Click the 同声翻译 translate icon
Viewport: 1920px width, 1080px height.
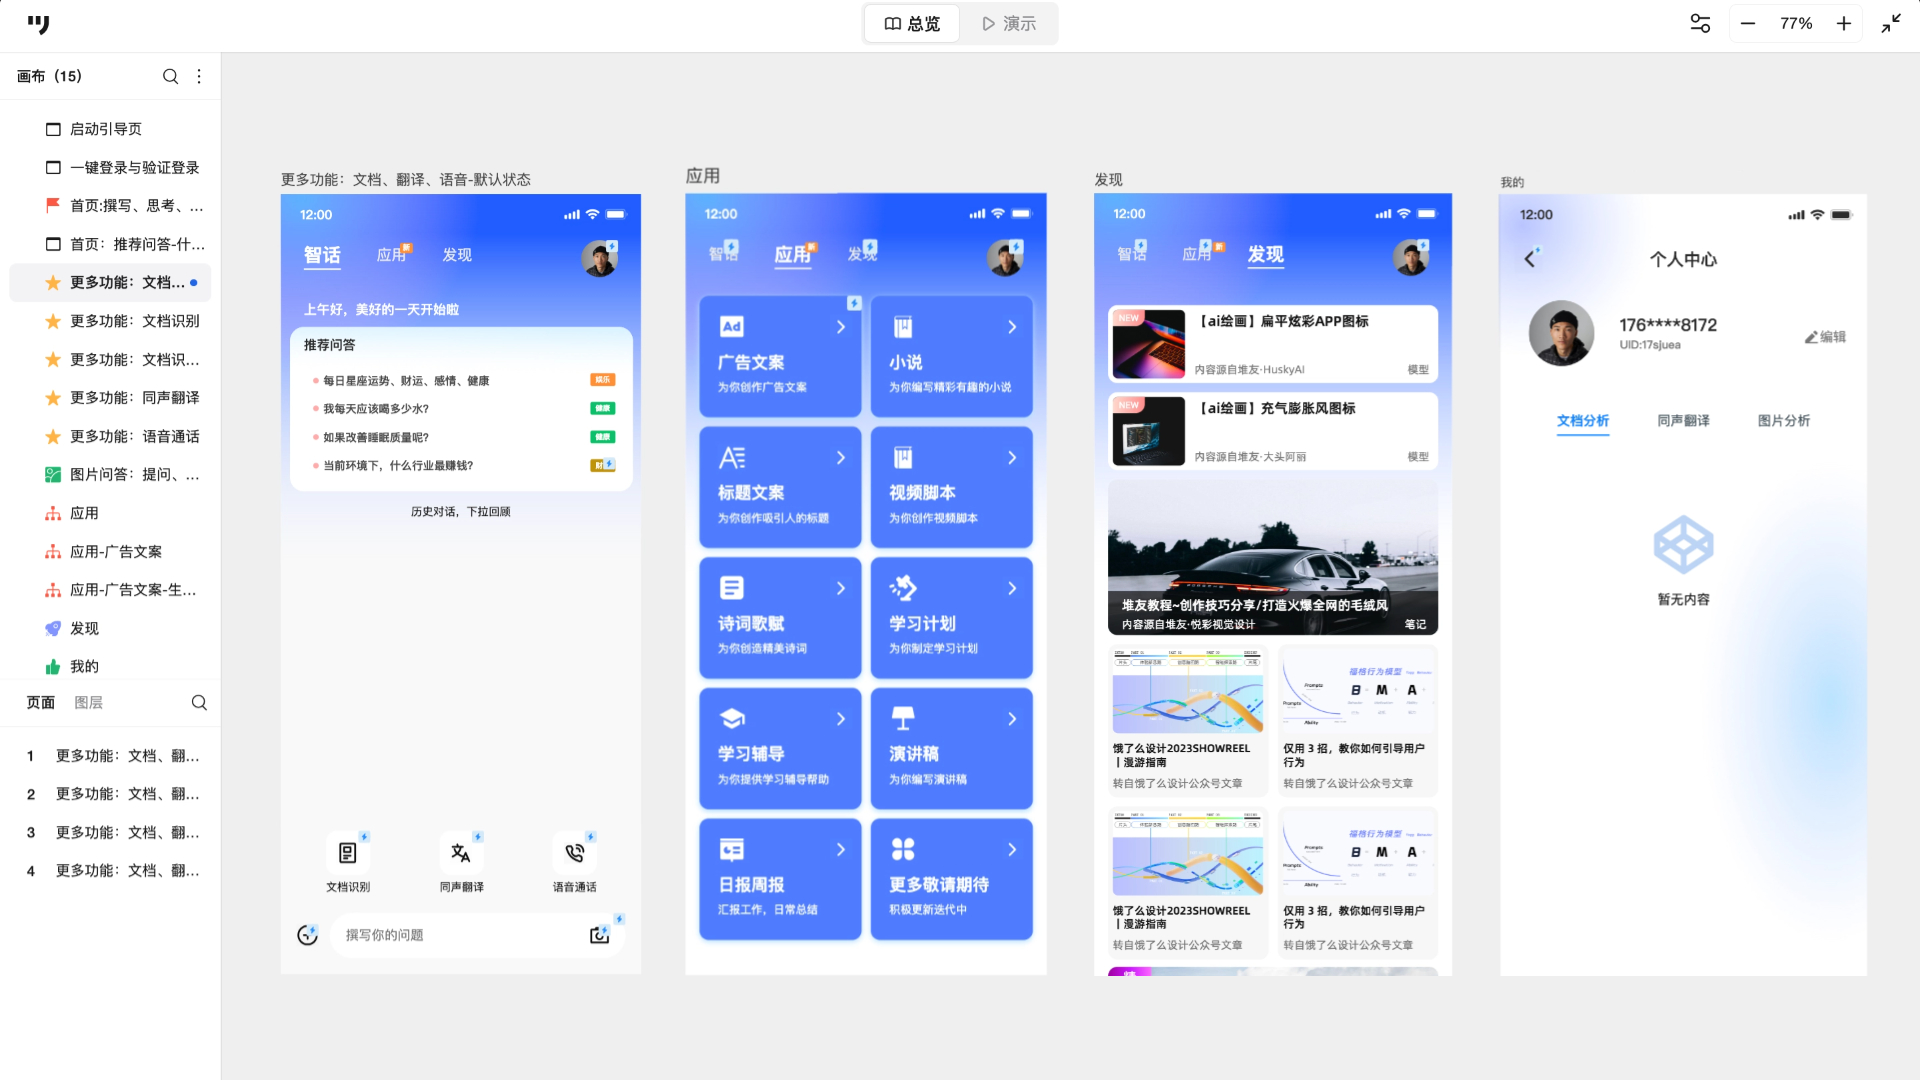(x=461, y=853)
